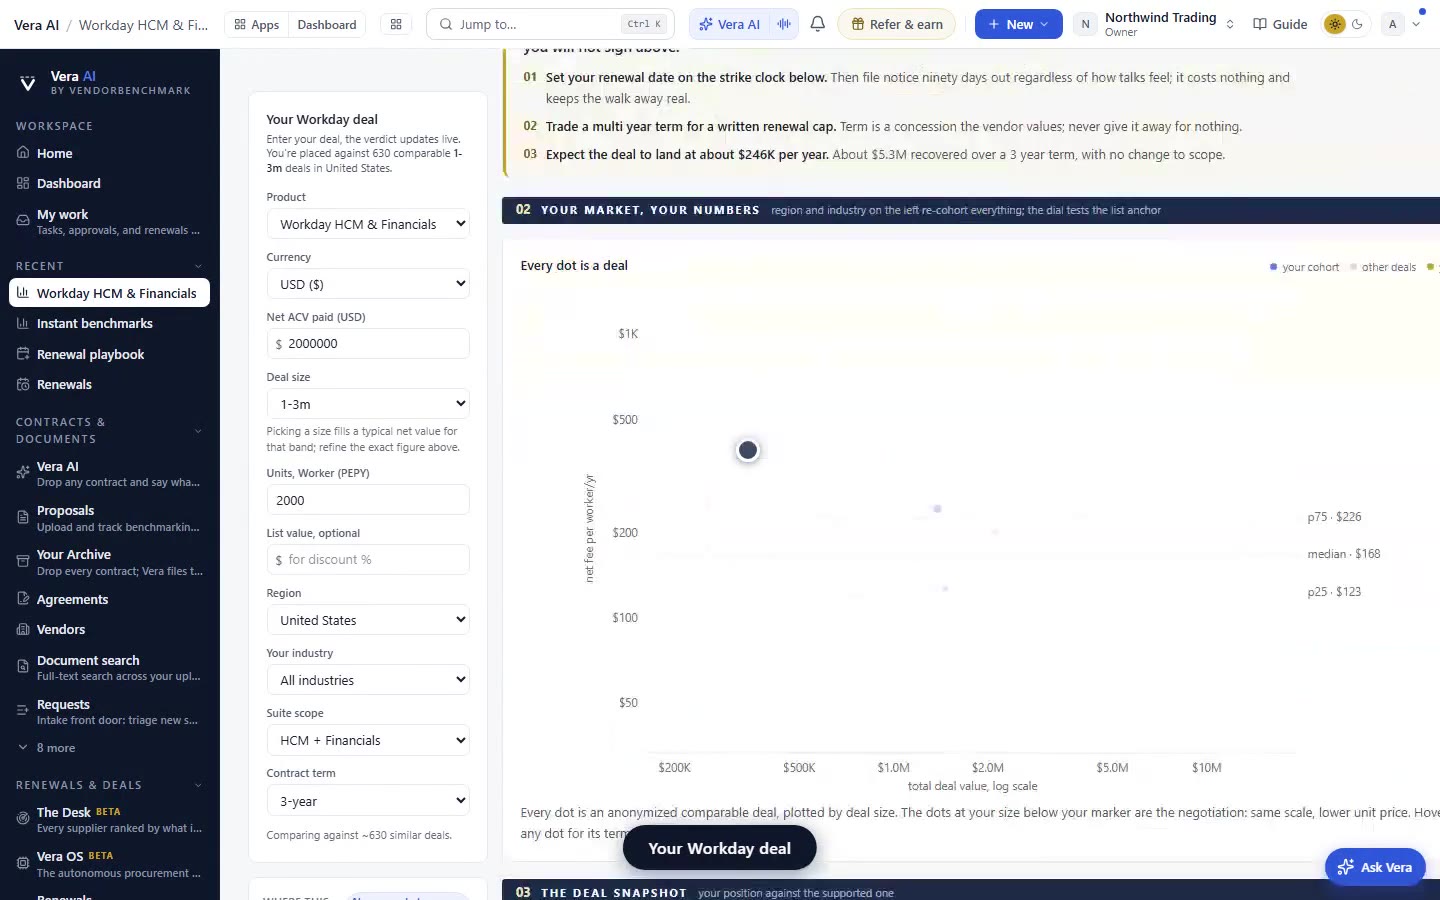Open the Northwind Trading workspace switcher
The image size is (1440, 900).
click(x=1156, y=24)
